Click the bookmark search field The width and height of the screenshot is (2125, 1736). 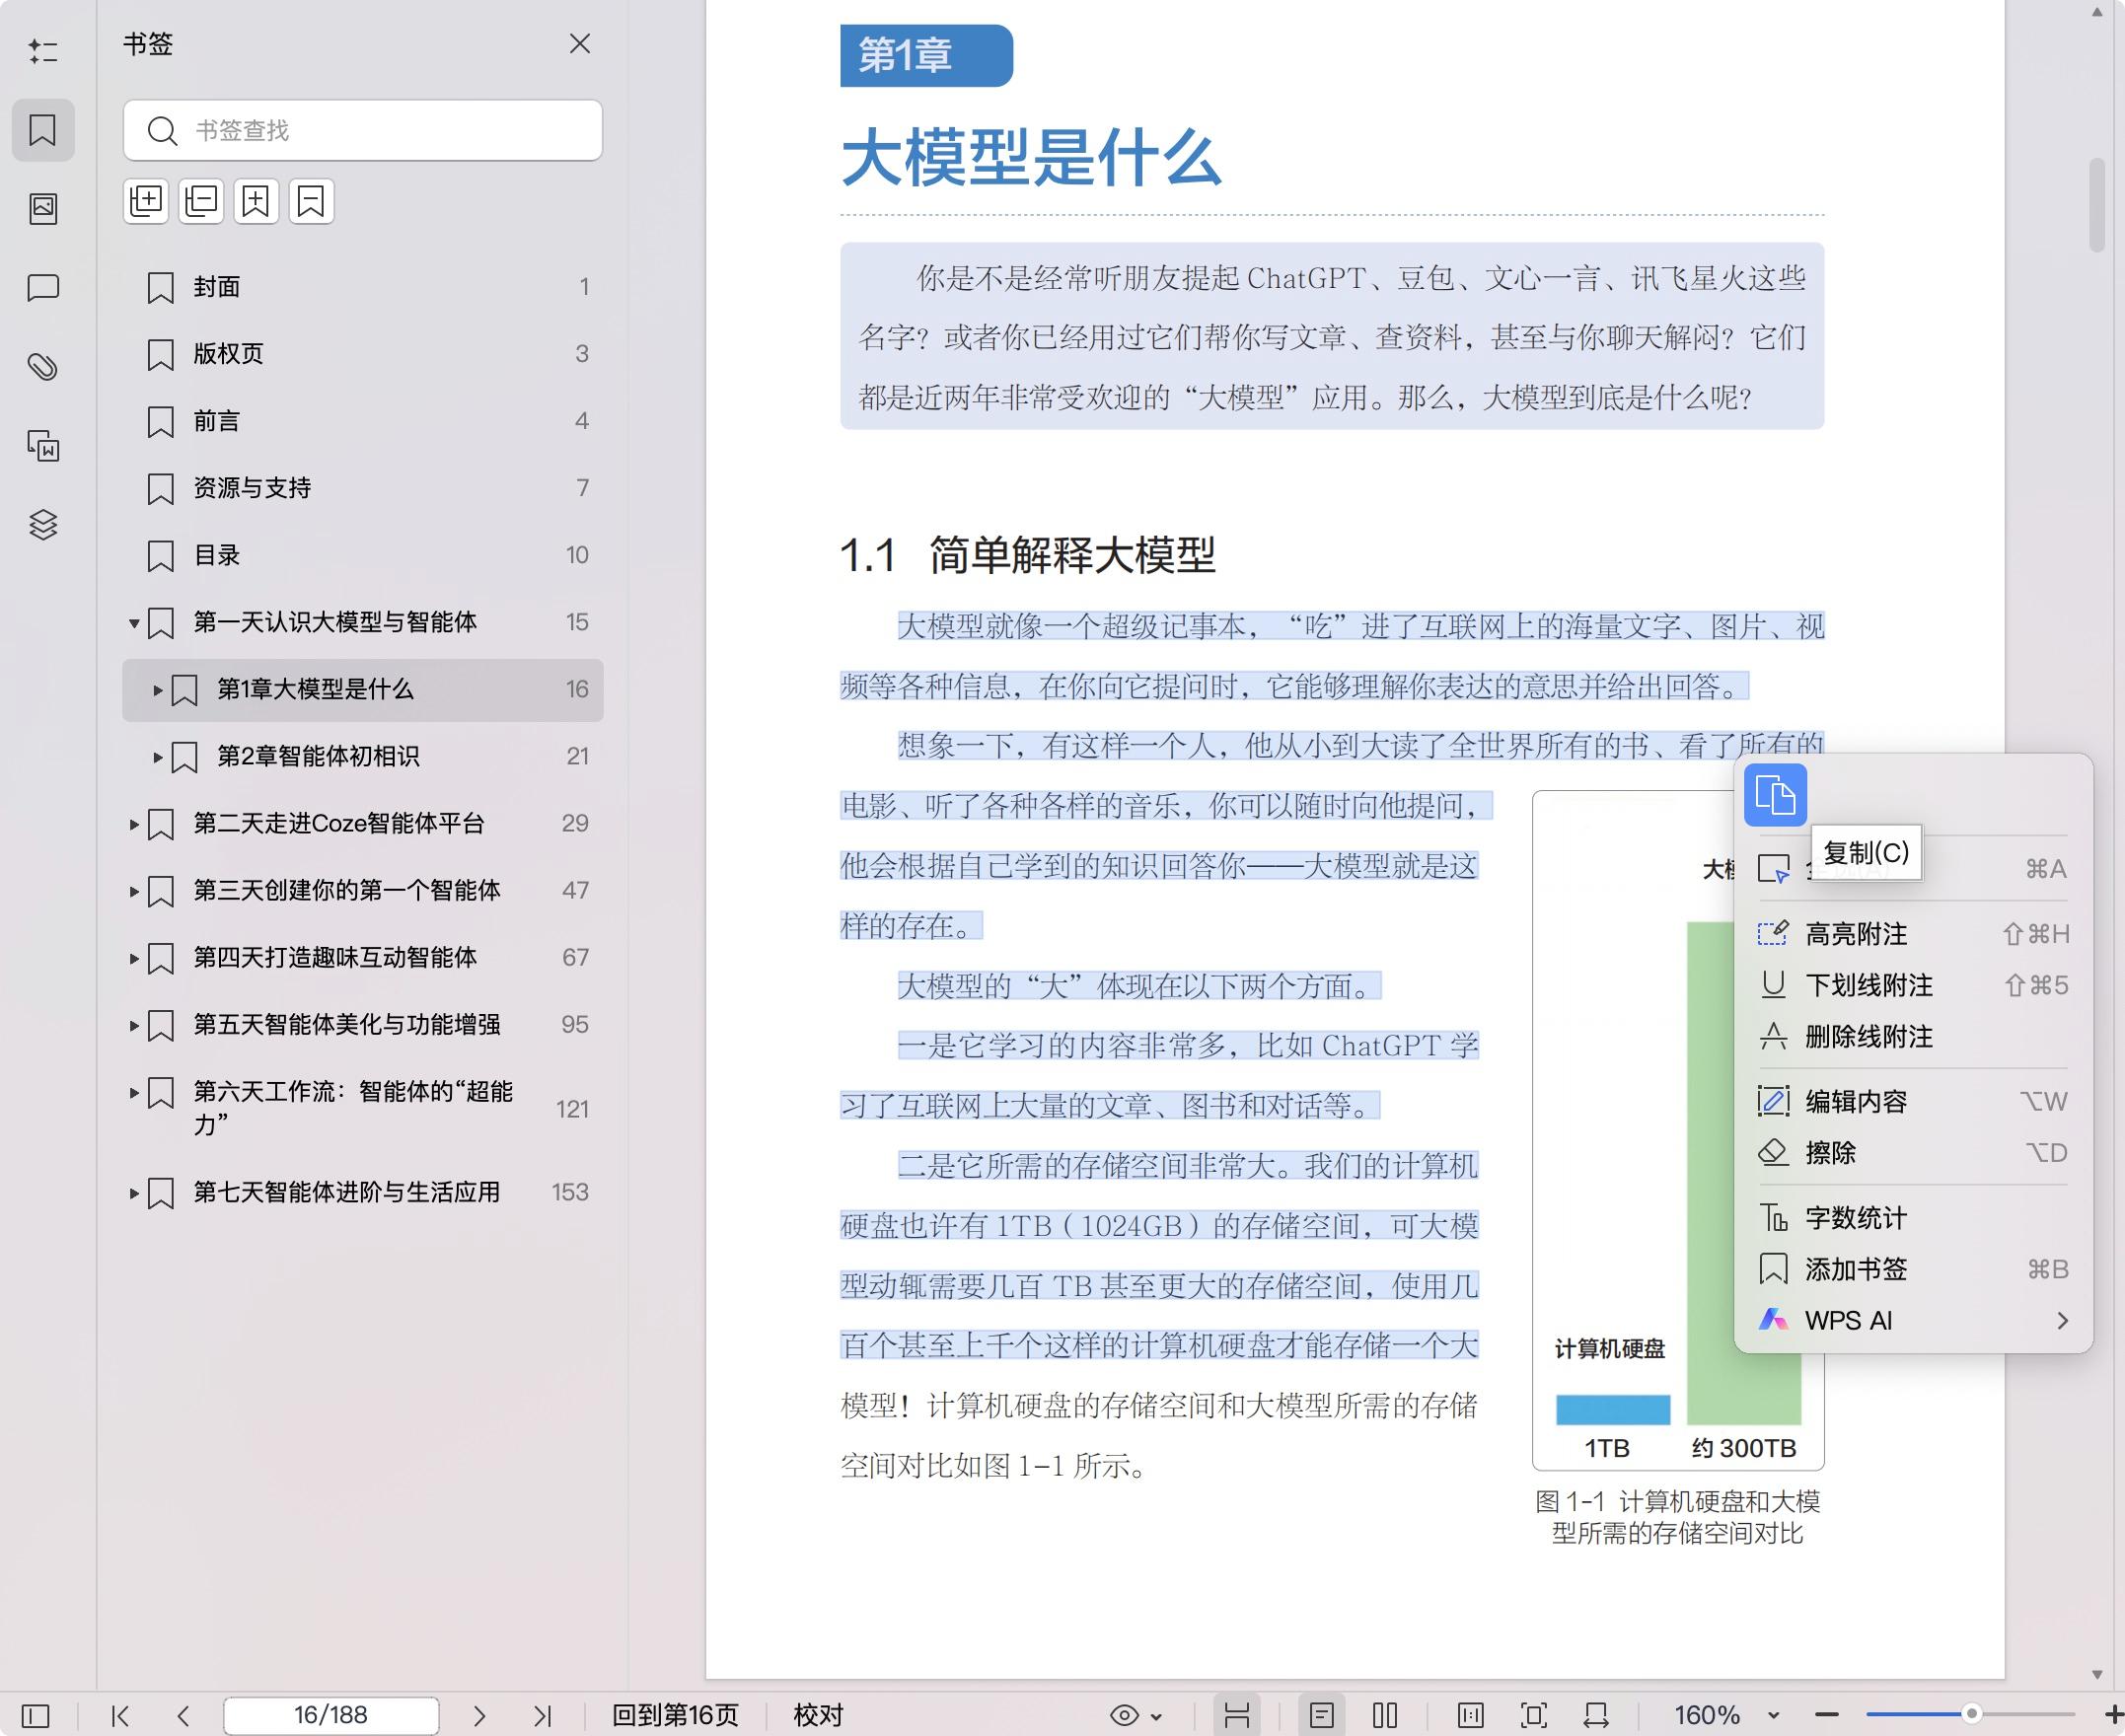pos(363,130)
